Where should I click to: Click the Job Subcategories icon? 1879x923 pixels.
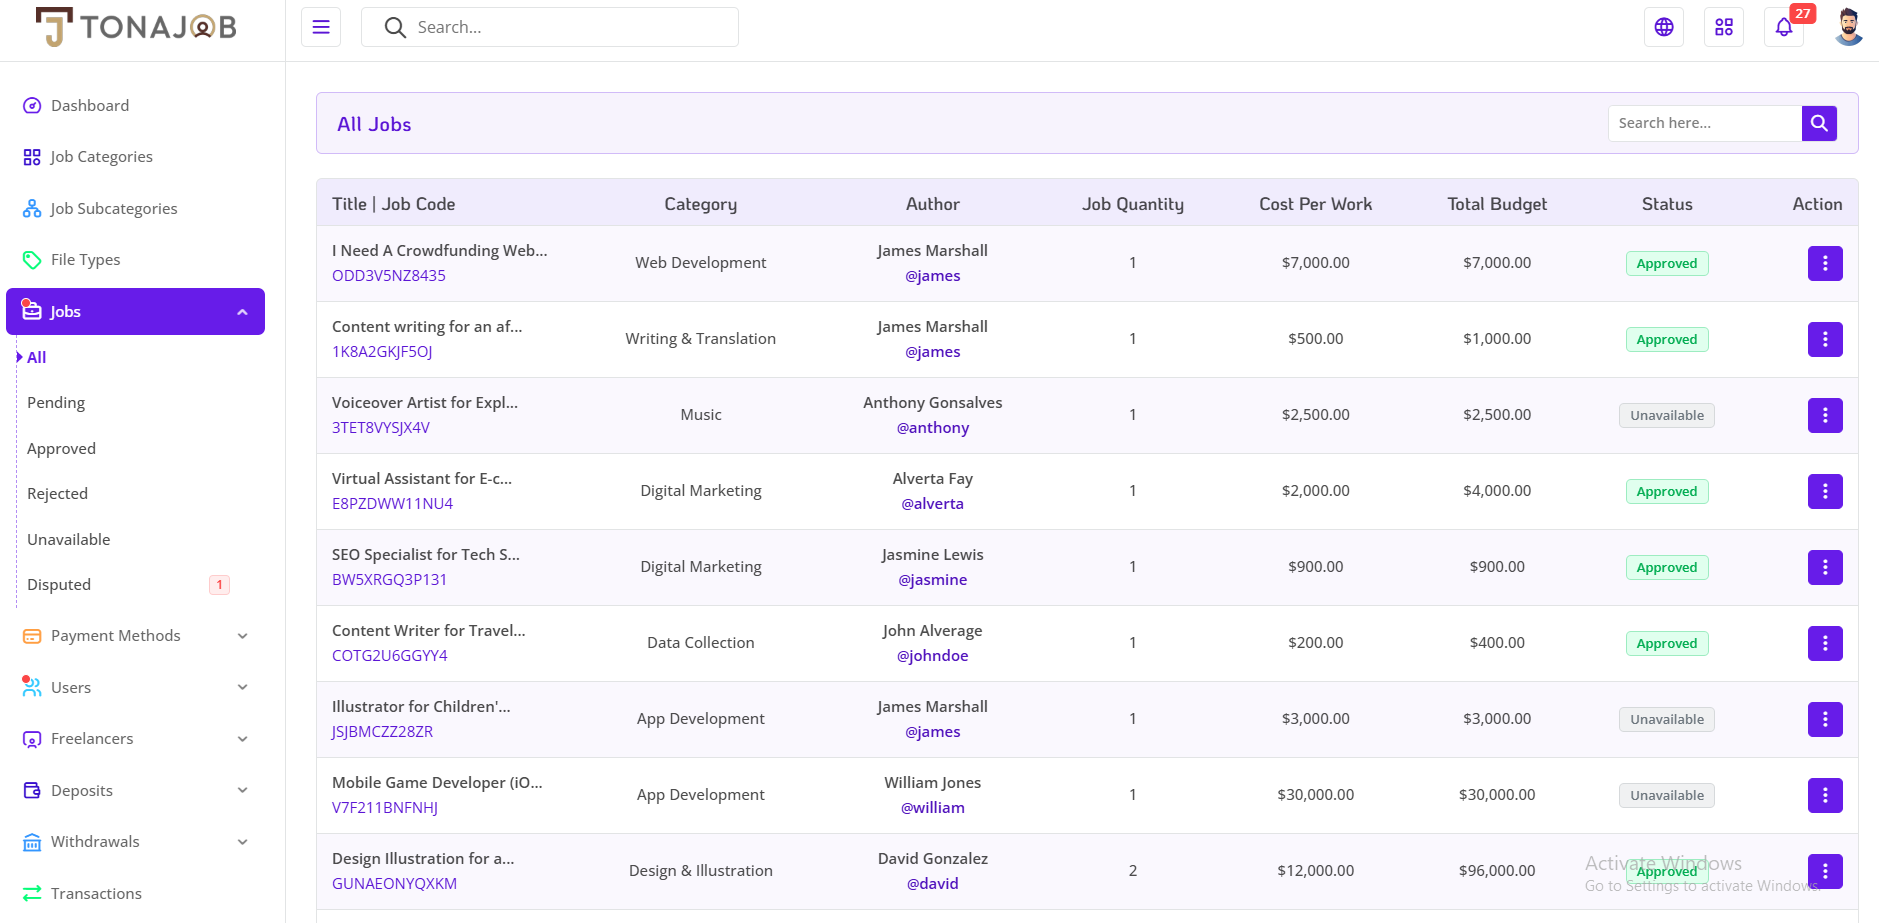pyautogui.click(x=32, y=209)
